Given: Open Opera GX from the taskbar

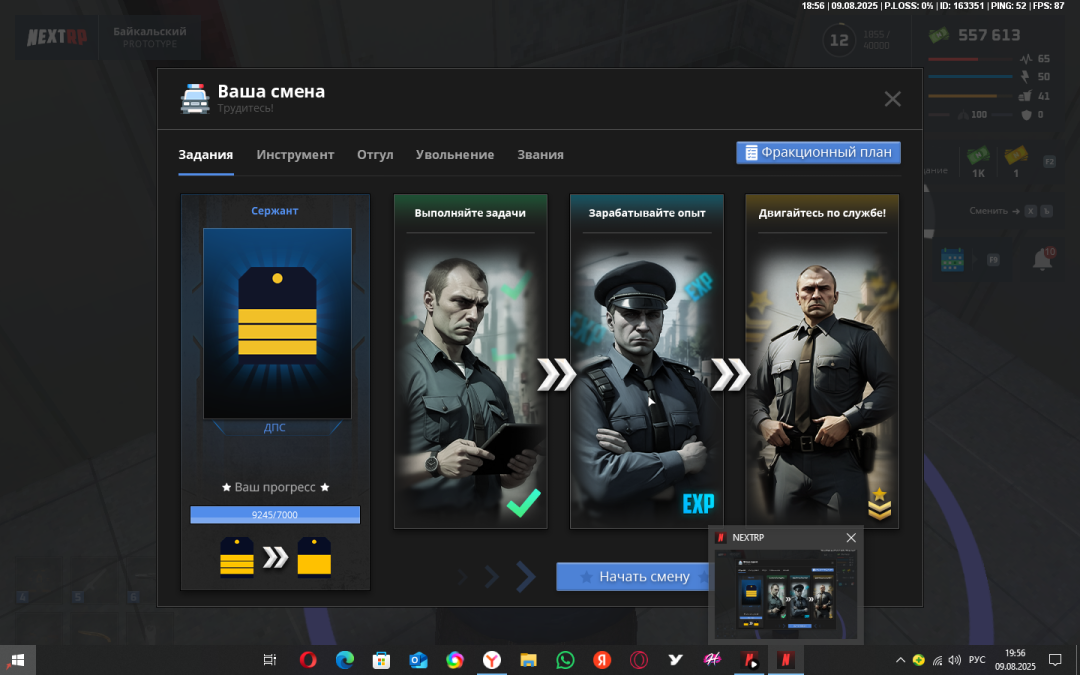Looking at the screenshot, I should pyautogui.click(x=638, y=660).
